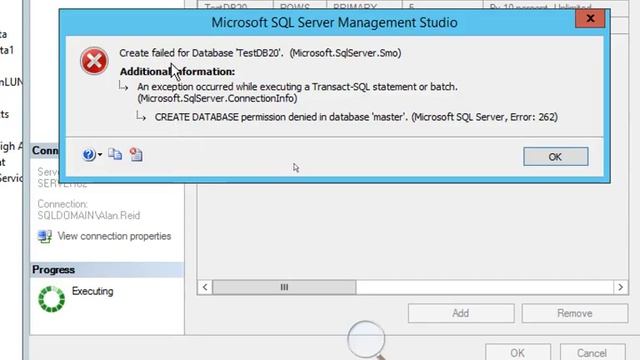The width and height of the screenshot is (640, 360).
Task: Click the horizontal scrollbar right arrow
Action: click(x=620, y=287)
